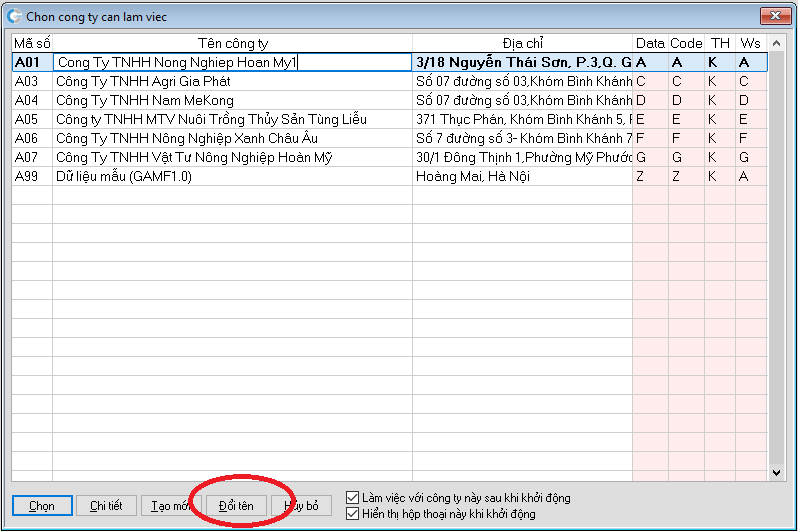The width and height of the screenshot is (798, 531).
Task: Click the scrollbar up arrow
Action: [x=776, y=43]
